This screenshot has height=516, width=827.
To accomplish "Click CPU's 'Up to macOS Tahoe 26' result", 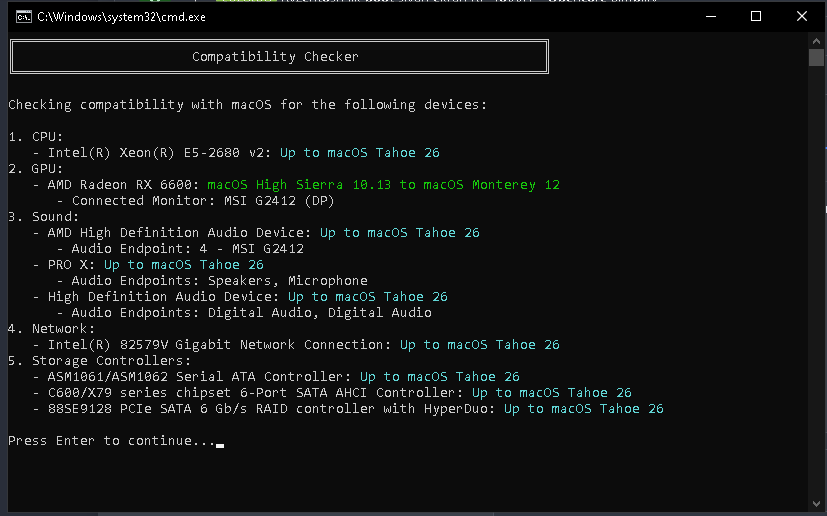I will (x=360, y=152).
